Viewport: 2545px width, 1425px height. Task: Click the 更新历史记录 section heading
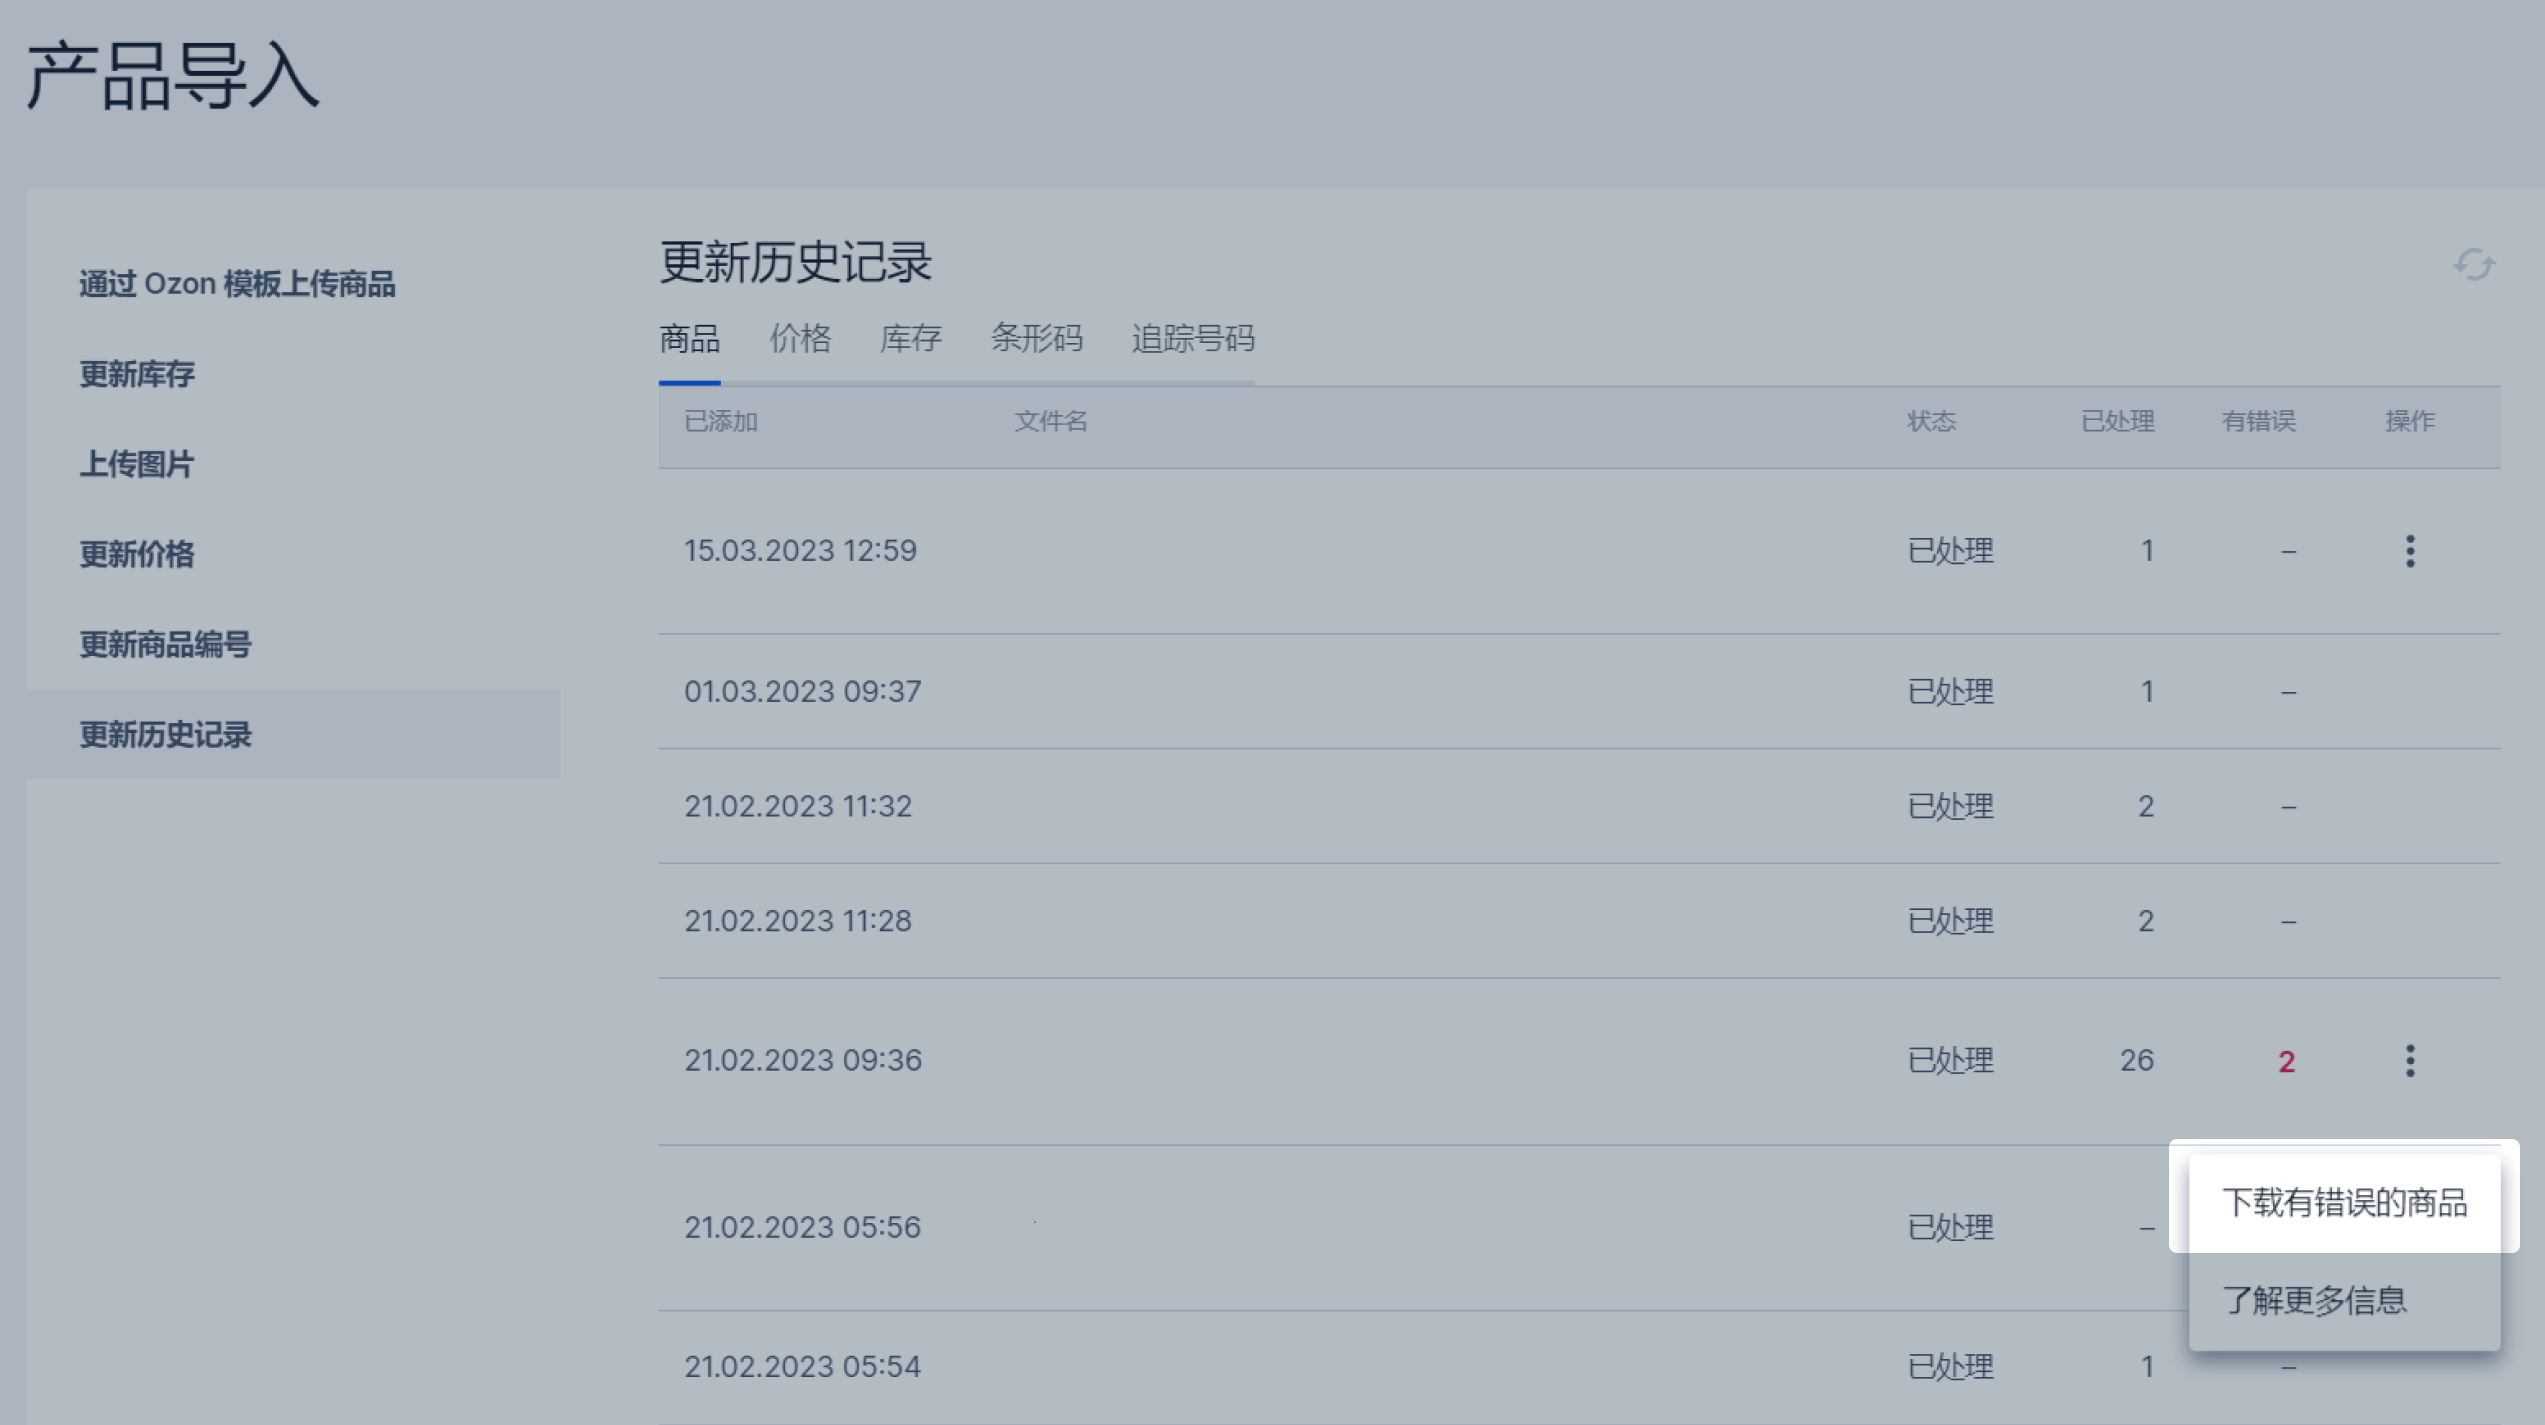point(796,263)
